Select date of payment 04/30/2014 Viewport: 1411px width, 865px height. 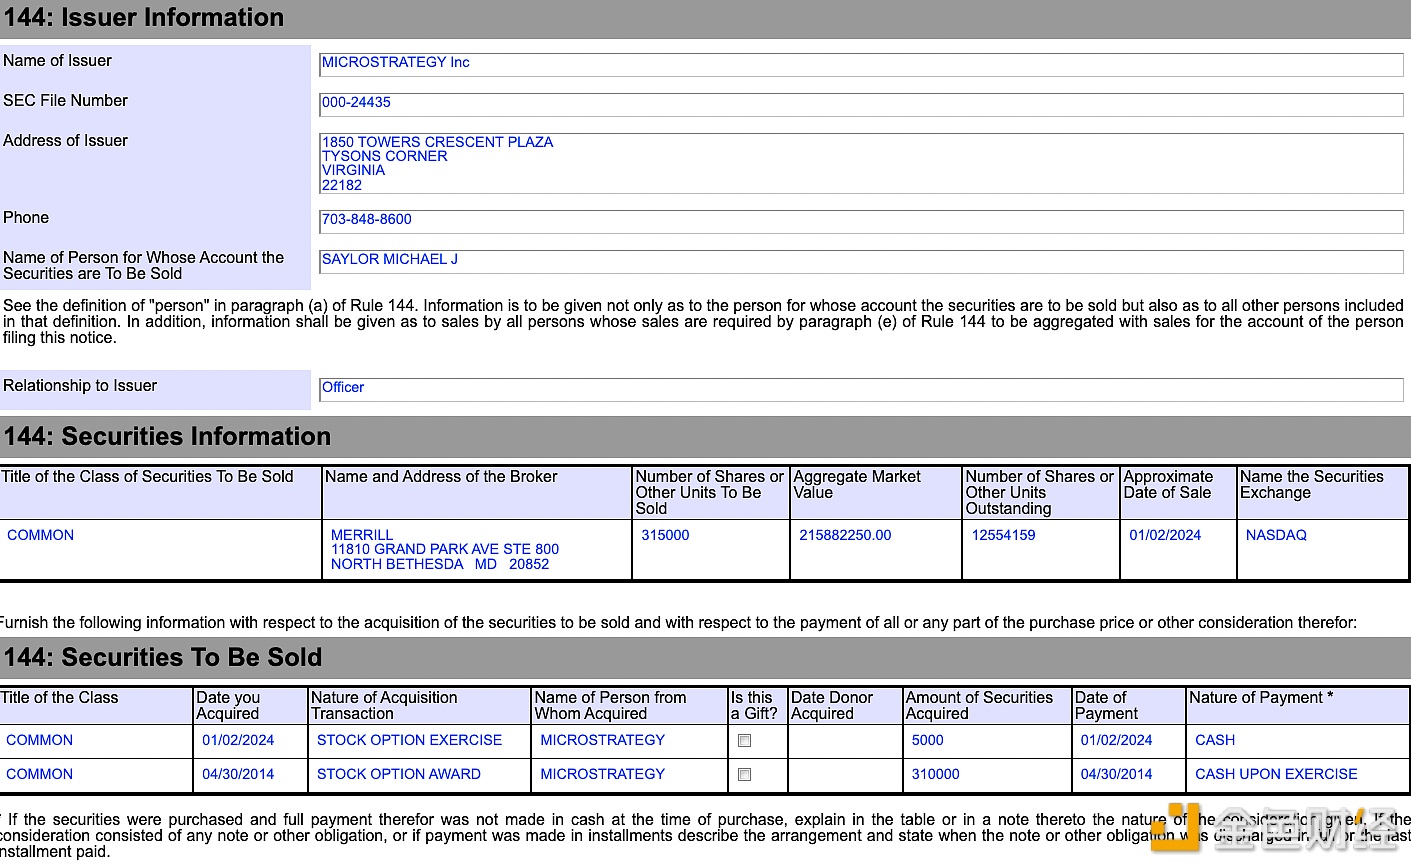(x=1116, y=774)
